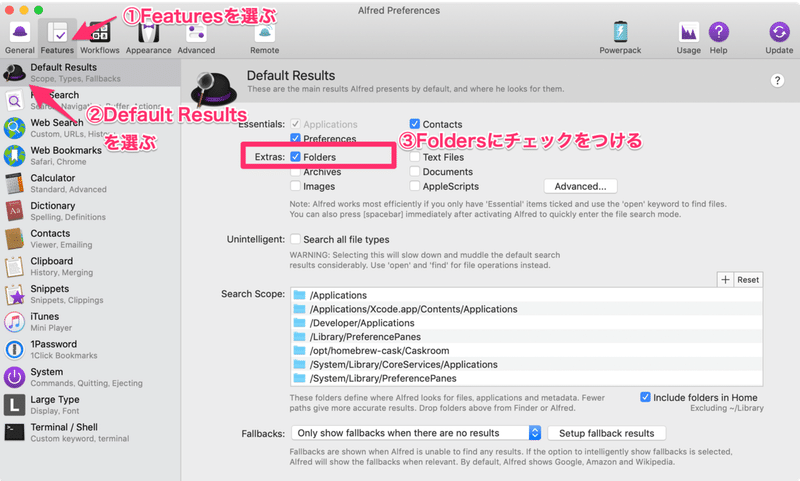This screenshot has height=481, width=800.
Task: Open the Clipboard feature icon
Action: point(14,266)
